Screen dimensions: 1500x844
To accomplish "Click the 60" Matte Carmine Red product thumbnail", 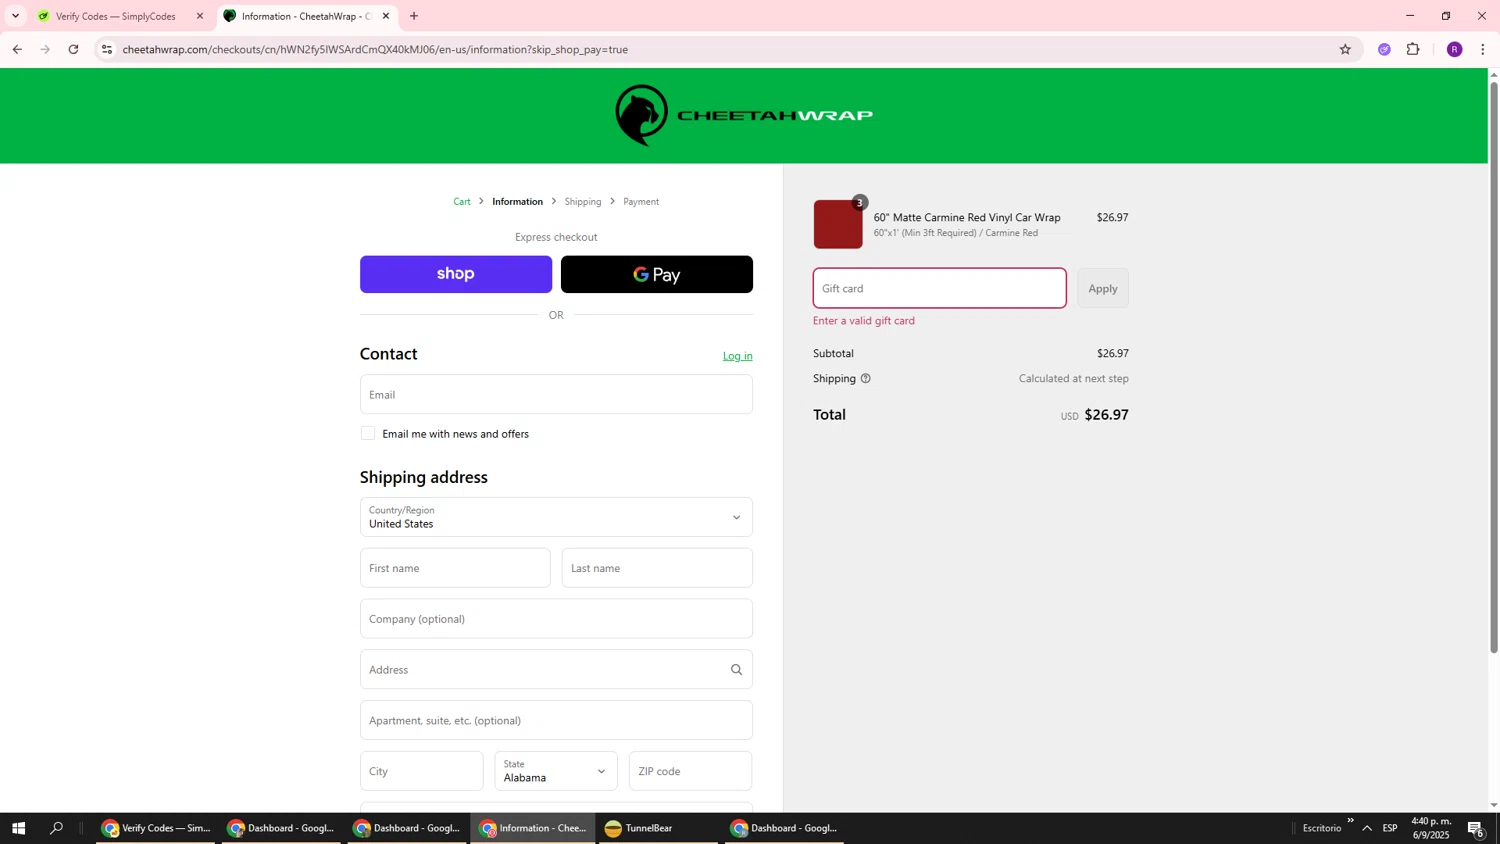I will tap(838, 224).
